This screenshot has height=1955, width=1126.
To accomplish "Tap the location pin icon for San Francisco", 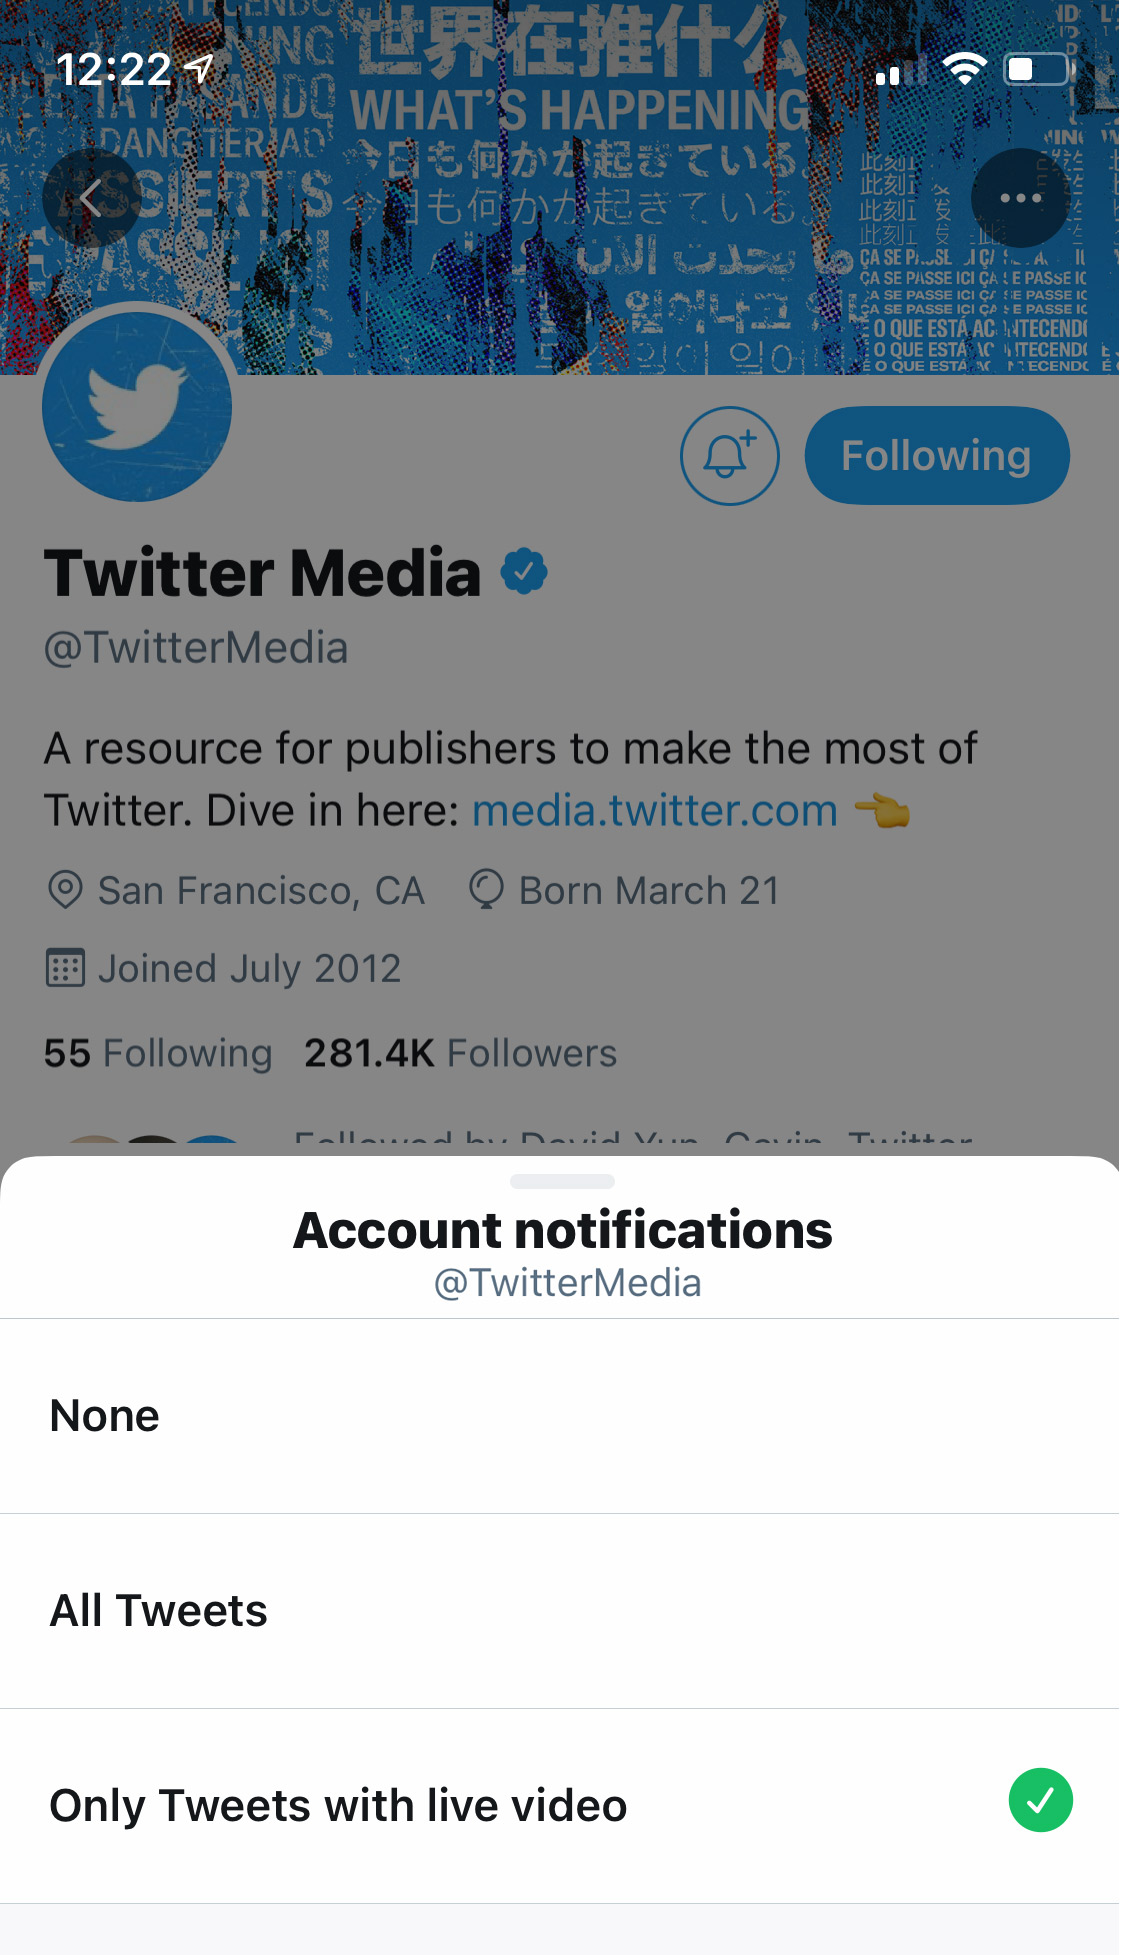I will 64,890.
